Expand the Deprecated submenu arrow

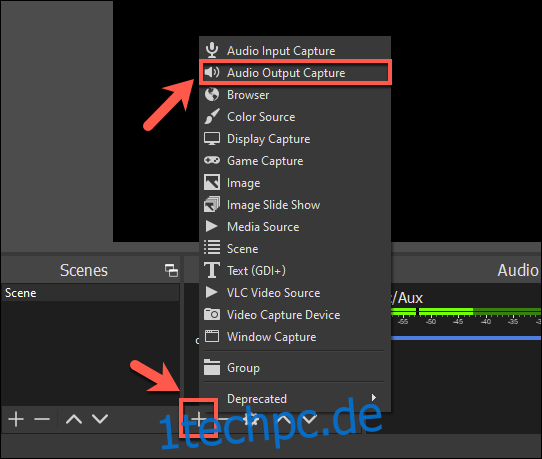374,398
